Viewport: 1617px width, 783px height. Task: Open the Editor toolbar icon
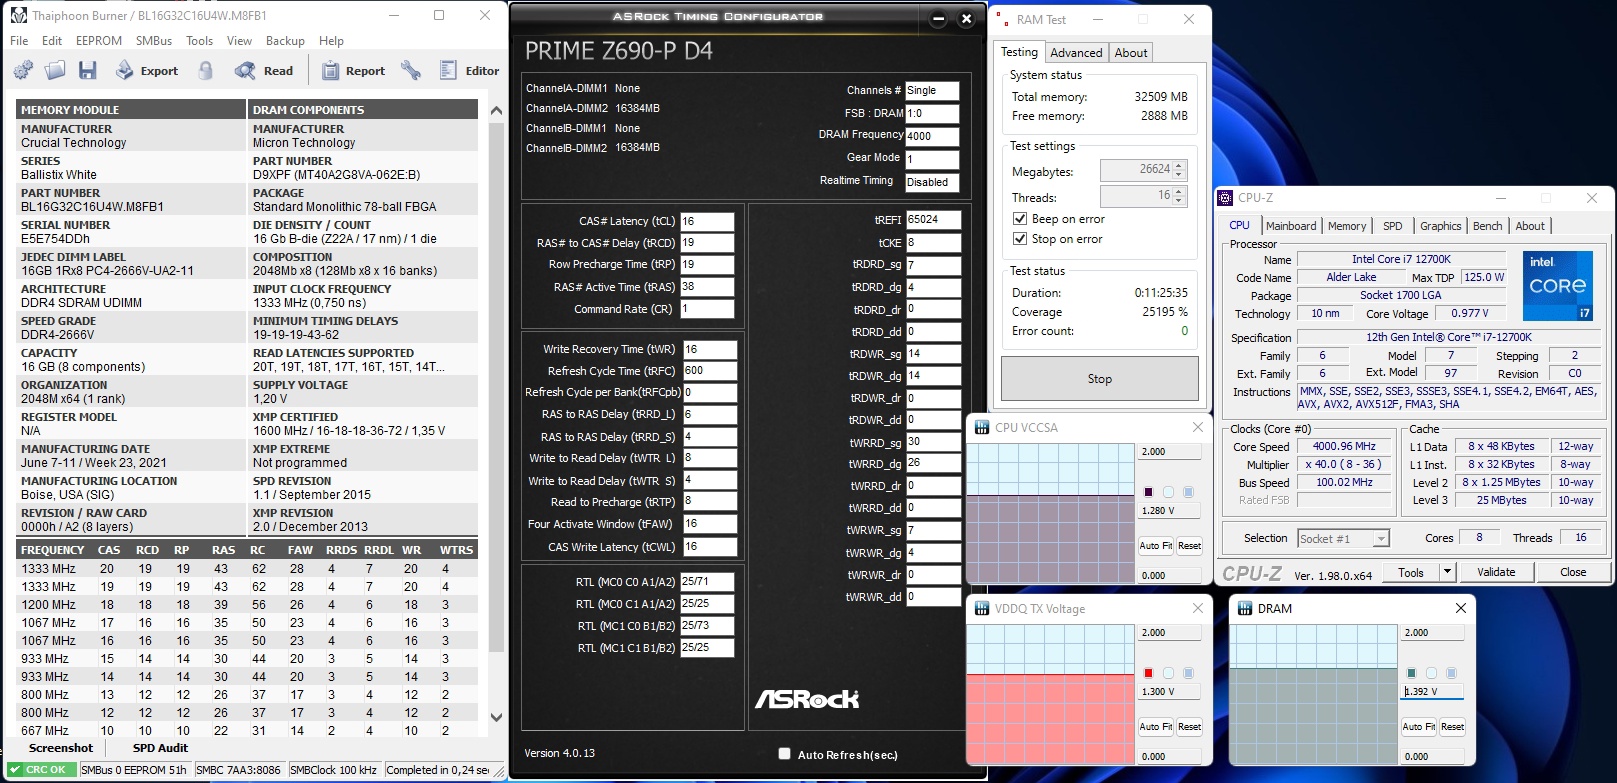448,70
